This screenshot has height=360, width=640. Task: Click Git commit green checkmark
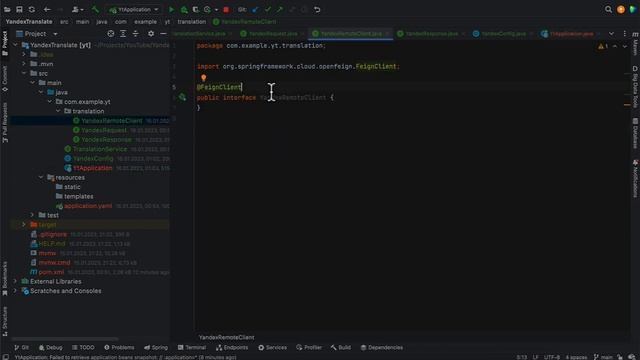coord(268,9)
